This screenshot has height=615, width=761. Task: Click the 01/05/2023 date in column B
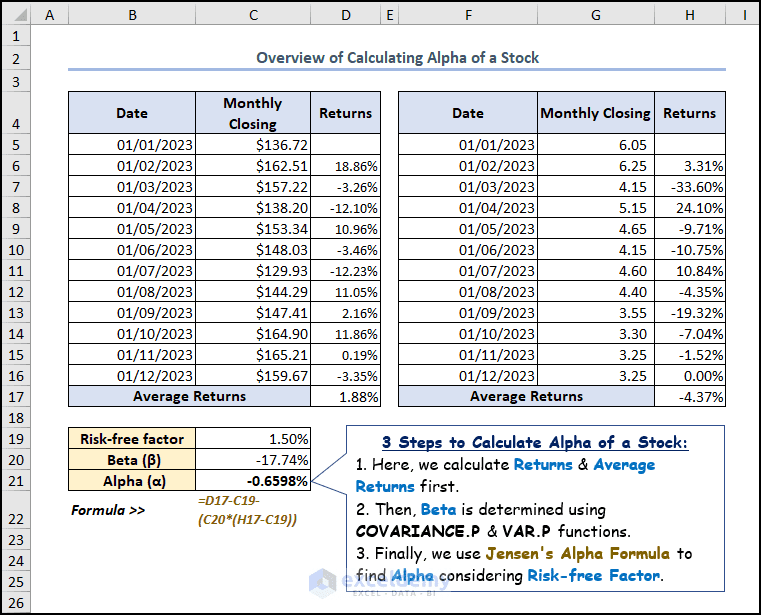click(x=132, y=229)
